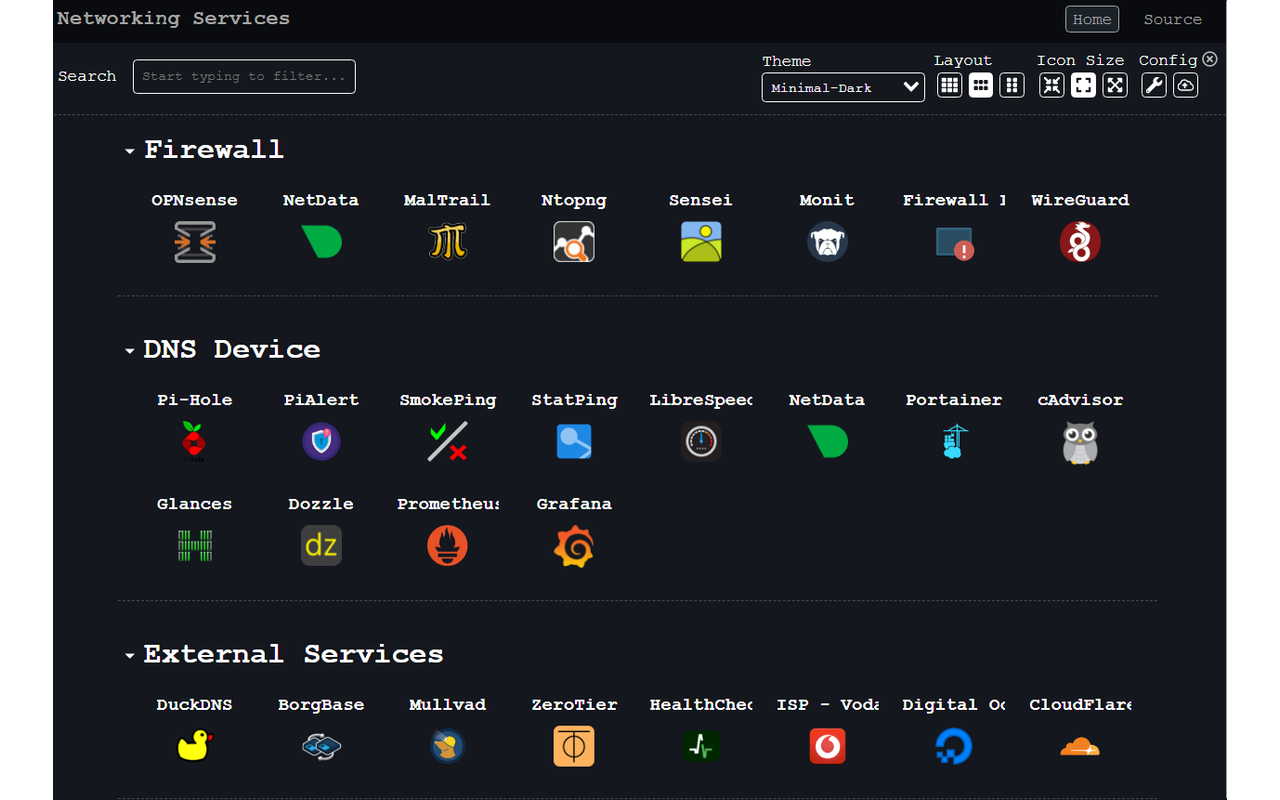This screenshot has height=800, width=1280.
Task: Open the Glances icon
Action: (x=195, y=546)
